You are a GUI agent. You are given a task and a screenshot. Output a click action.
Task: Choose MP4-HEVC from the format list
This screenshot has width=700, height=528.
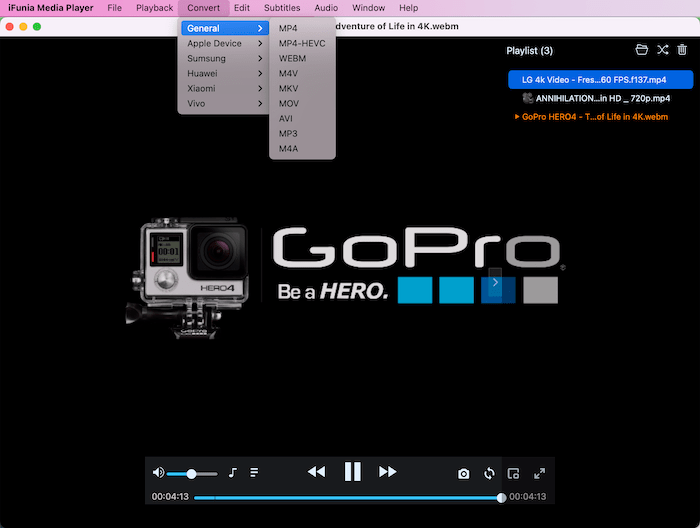click(301, 44)
